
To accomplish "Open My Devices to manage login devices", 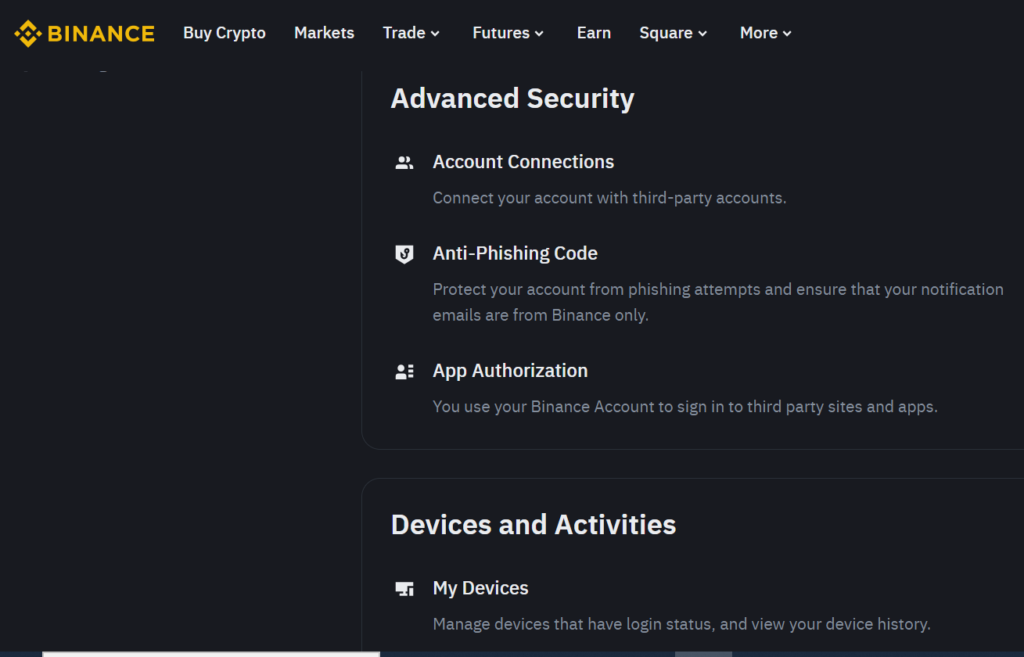I will tap(480, 588).
